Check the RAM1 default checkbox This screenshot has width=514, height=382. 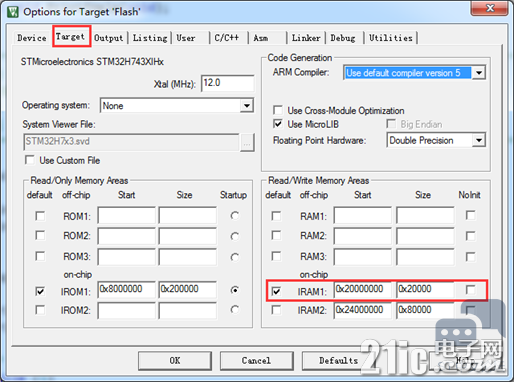276,216
